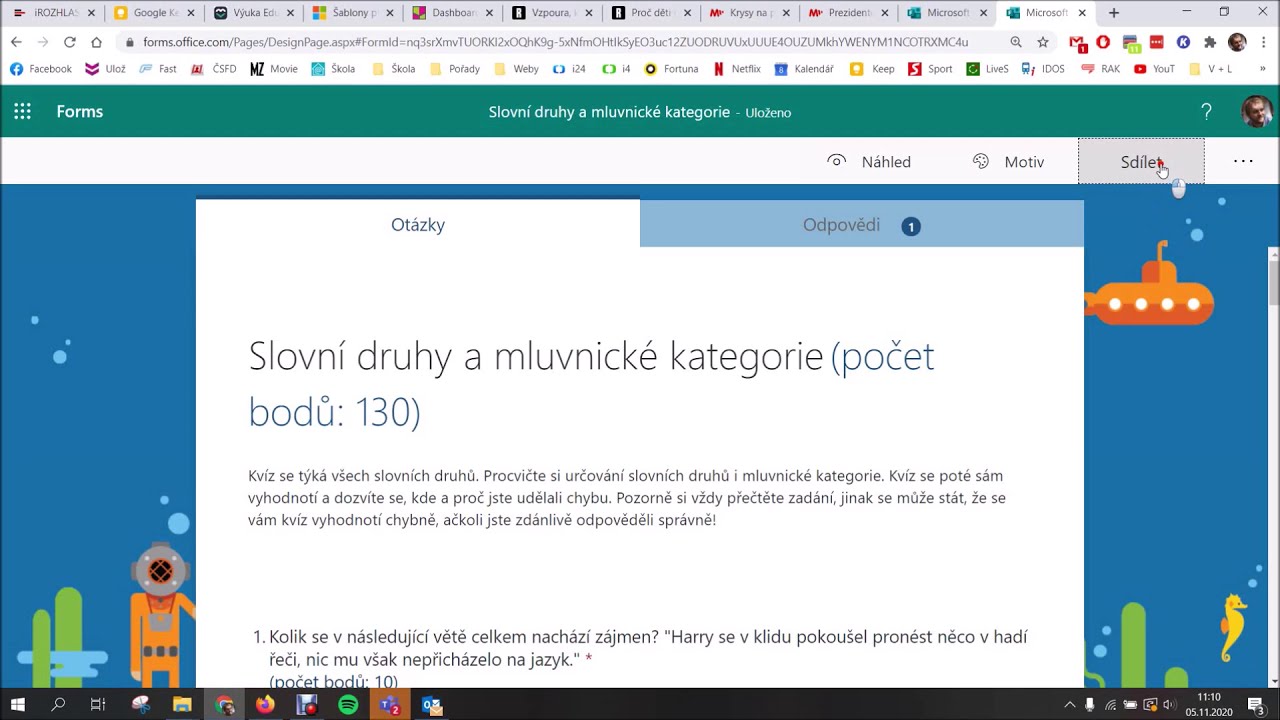1280x720 pixels.
Task: Preview the form with Náhled
Action: coord(869,162)
